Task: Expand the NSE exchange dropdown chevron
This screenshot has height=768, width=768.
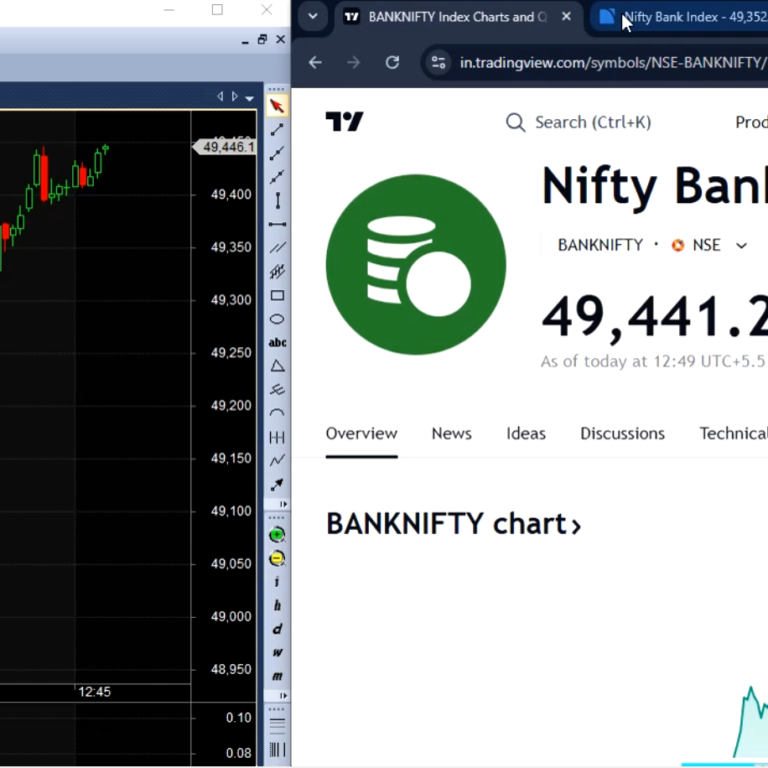Action: [742, 245]
